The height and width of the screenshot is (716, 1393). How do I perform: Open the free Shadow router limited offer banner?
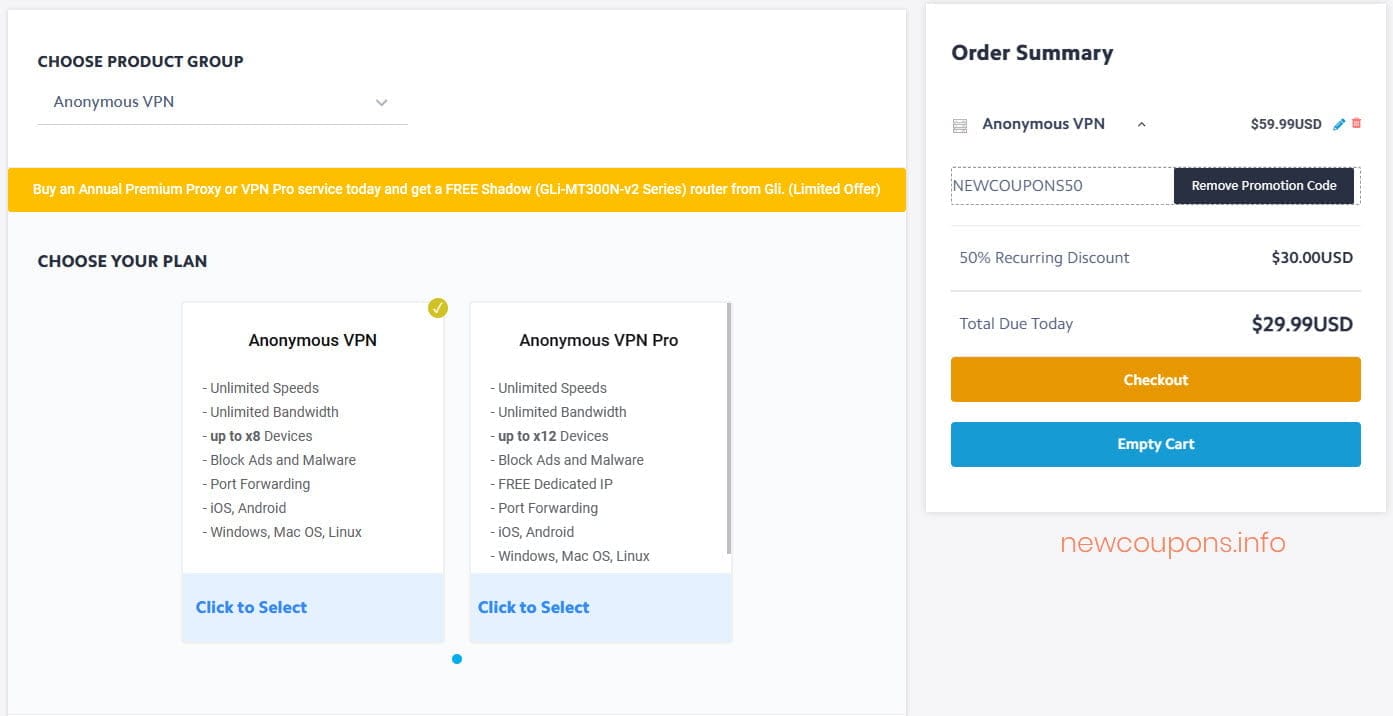click(x=457, y=190)
